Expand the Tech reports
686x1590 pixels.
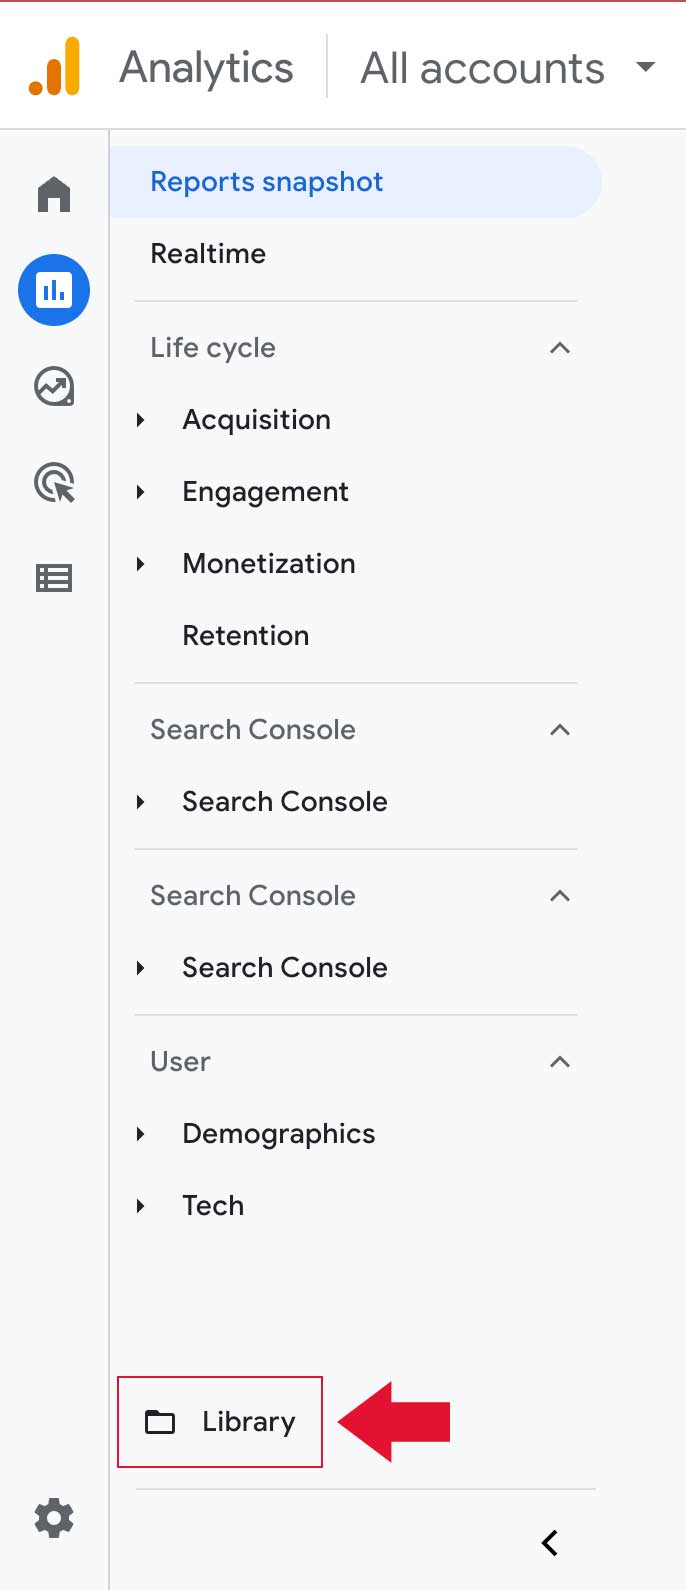141,1206
